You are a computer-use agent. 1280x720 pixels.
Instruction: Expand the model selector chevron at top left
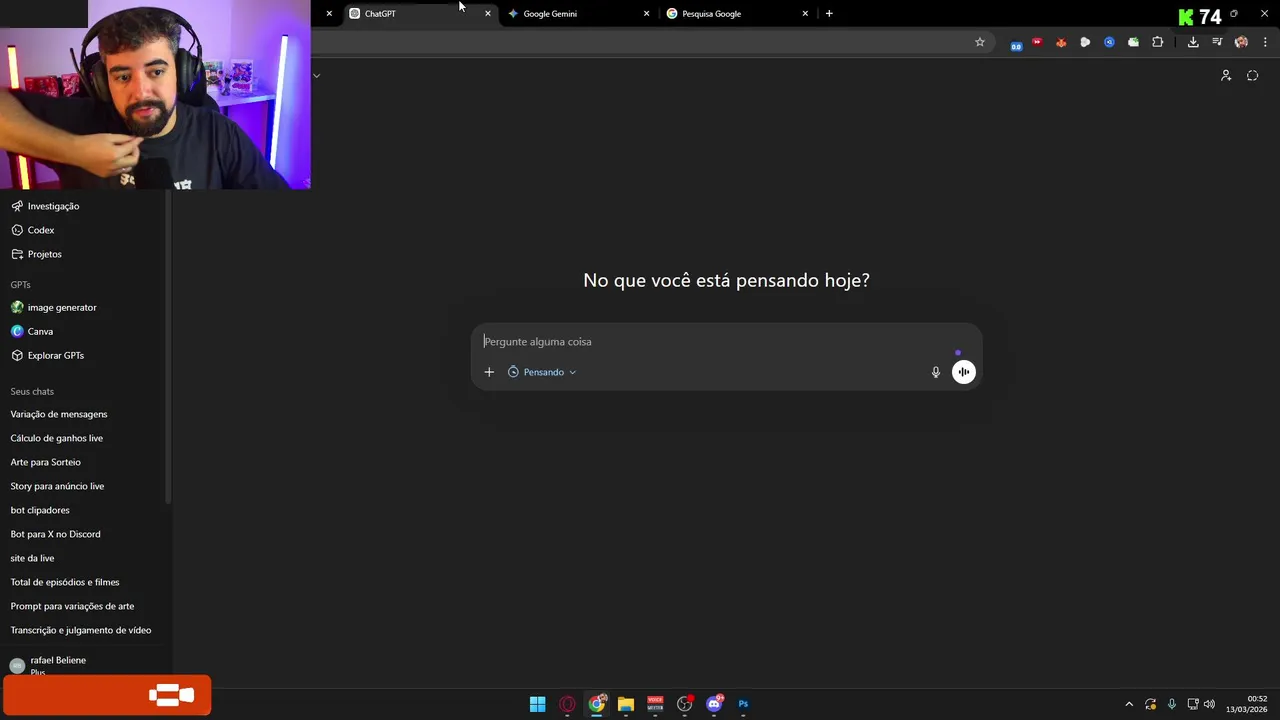click(x=316, y=75)
